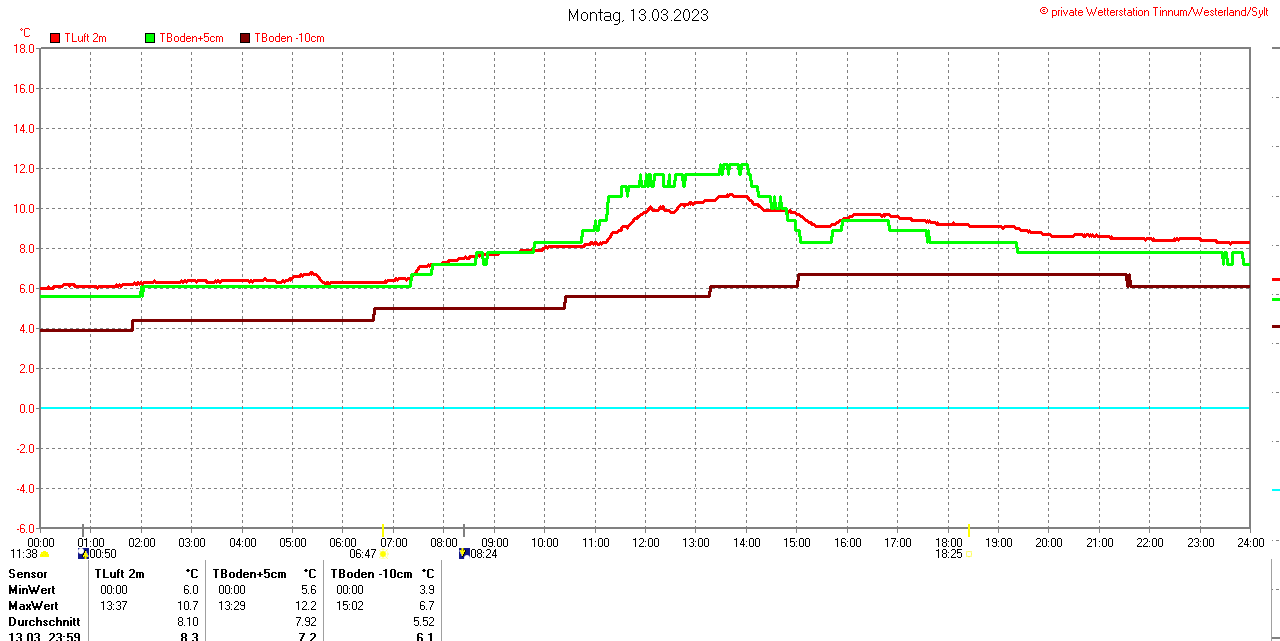The width and height of the screenshot is (1280, 641).
Task: Click the TLuft 2m column header in table
Action: point(119,574)
